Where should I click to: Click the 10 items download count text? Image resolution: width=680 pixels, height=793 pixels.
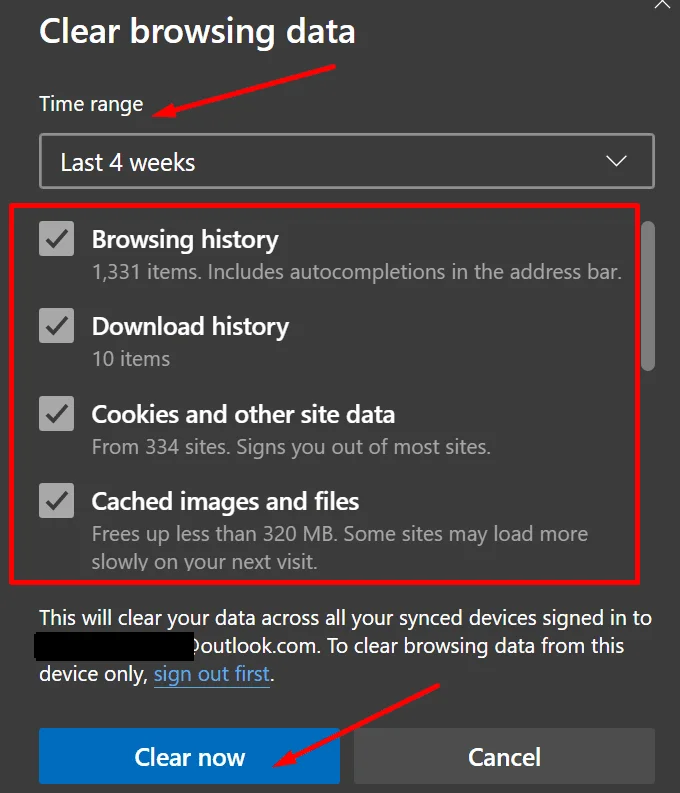[131, 359]
